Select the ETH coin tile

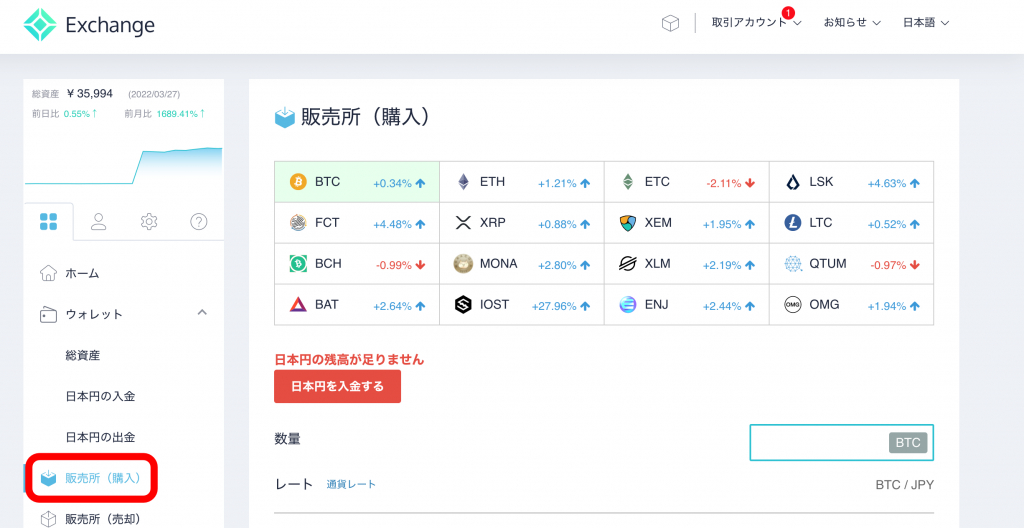point(521,182)
